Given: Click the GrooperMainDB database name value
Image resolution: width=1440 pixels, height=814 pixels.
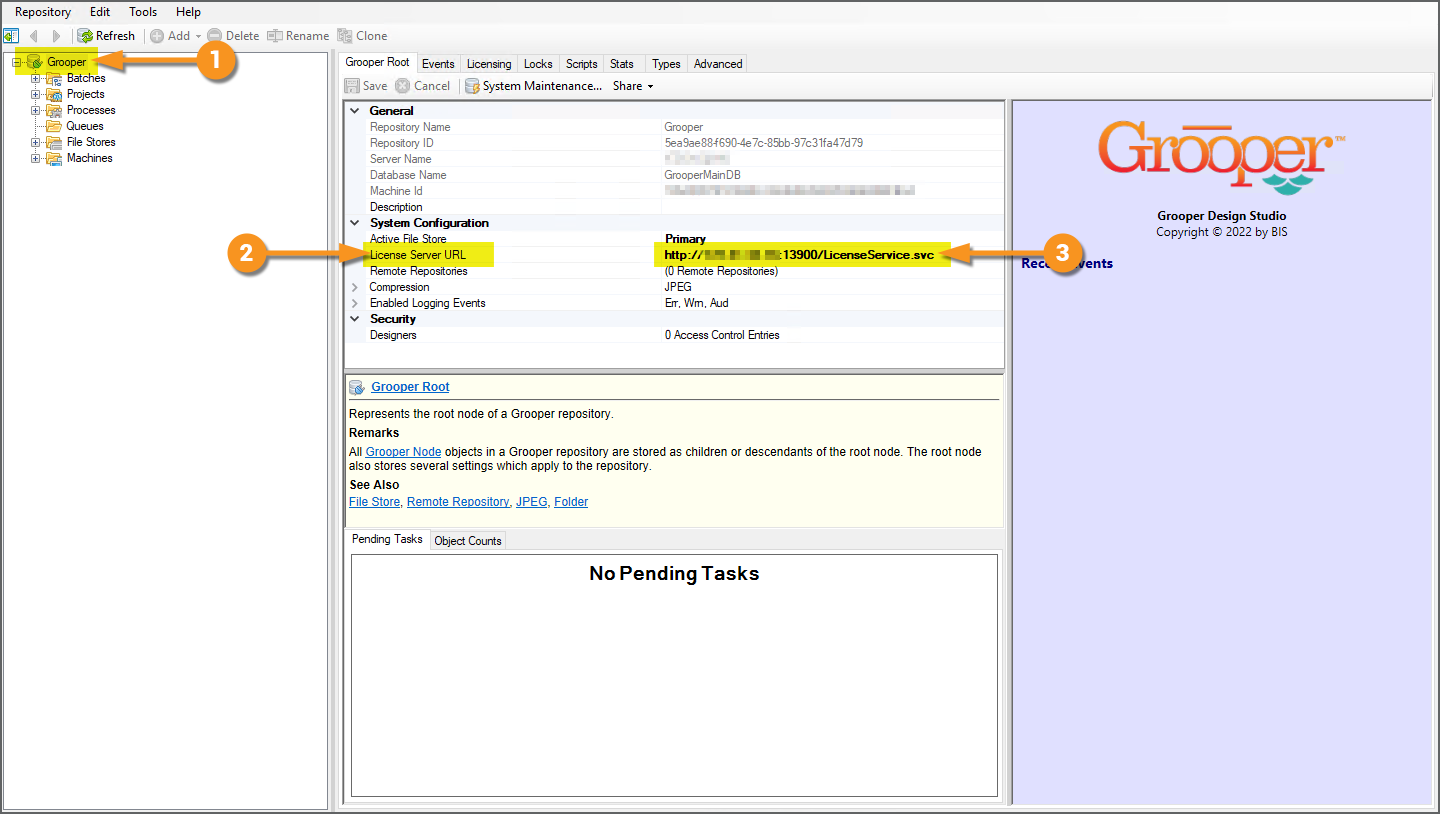Looking at the screenshot, I should tap(702, 175).
